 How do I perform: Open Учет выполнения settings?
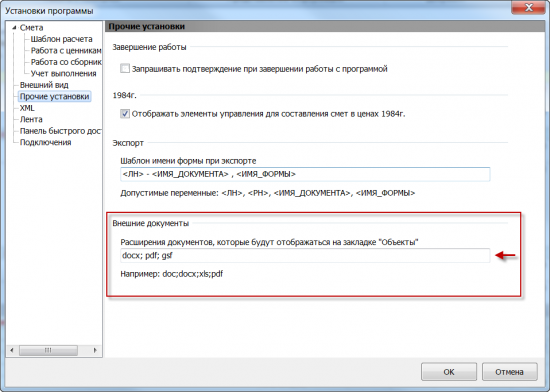pos(63,74)
